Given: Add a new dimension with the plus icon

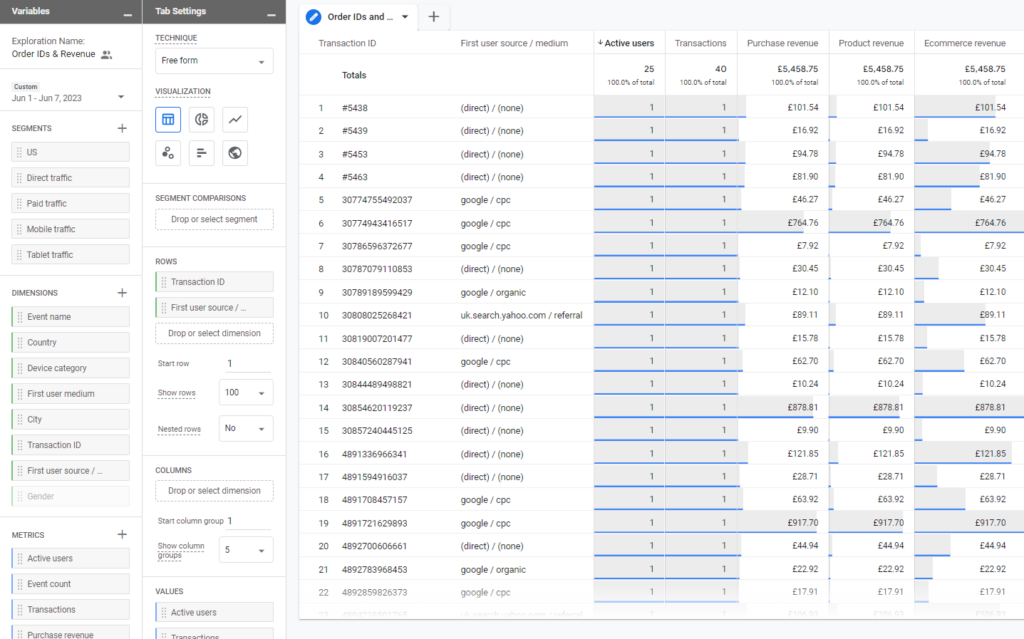Looking at the screenshot, I should coord(122,293).
